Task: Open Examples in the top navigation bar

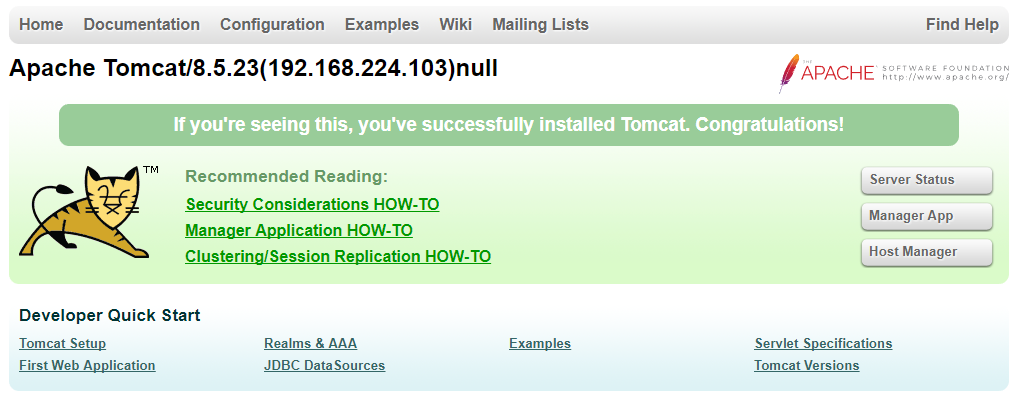Action: click(382, 25)
